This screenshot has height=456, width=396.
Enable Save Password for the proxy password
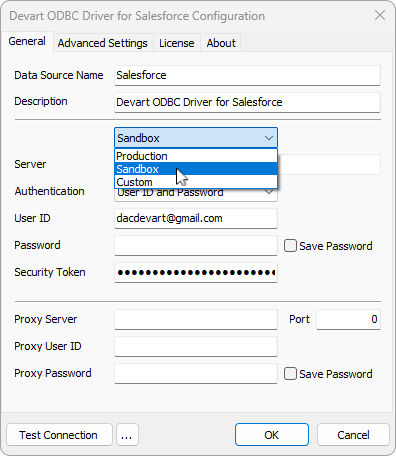[290, 374]
